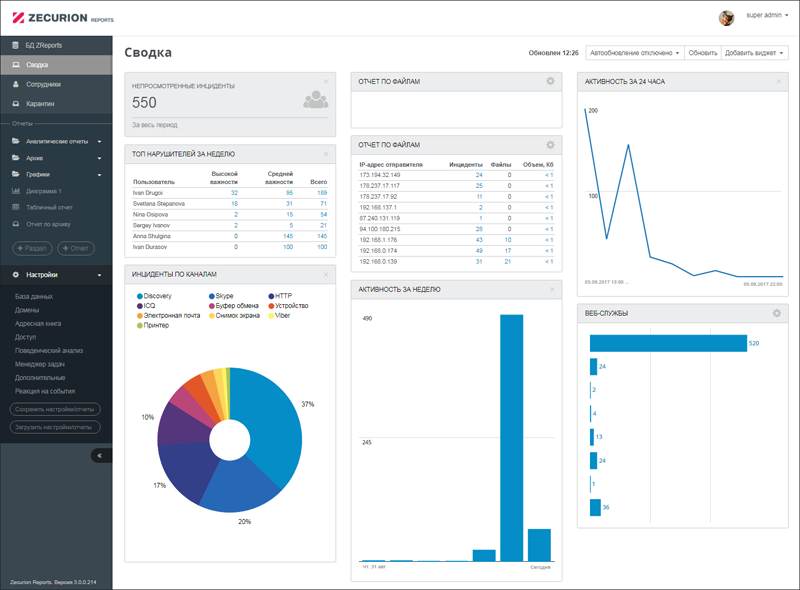Open the gear settings of Веб-службы widget

pyautogui.click(x=777, y=313)
